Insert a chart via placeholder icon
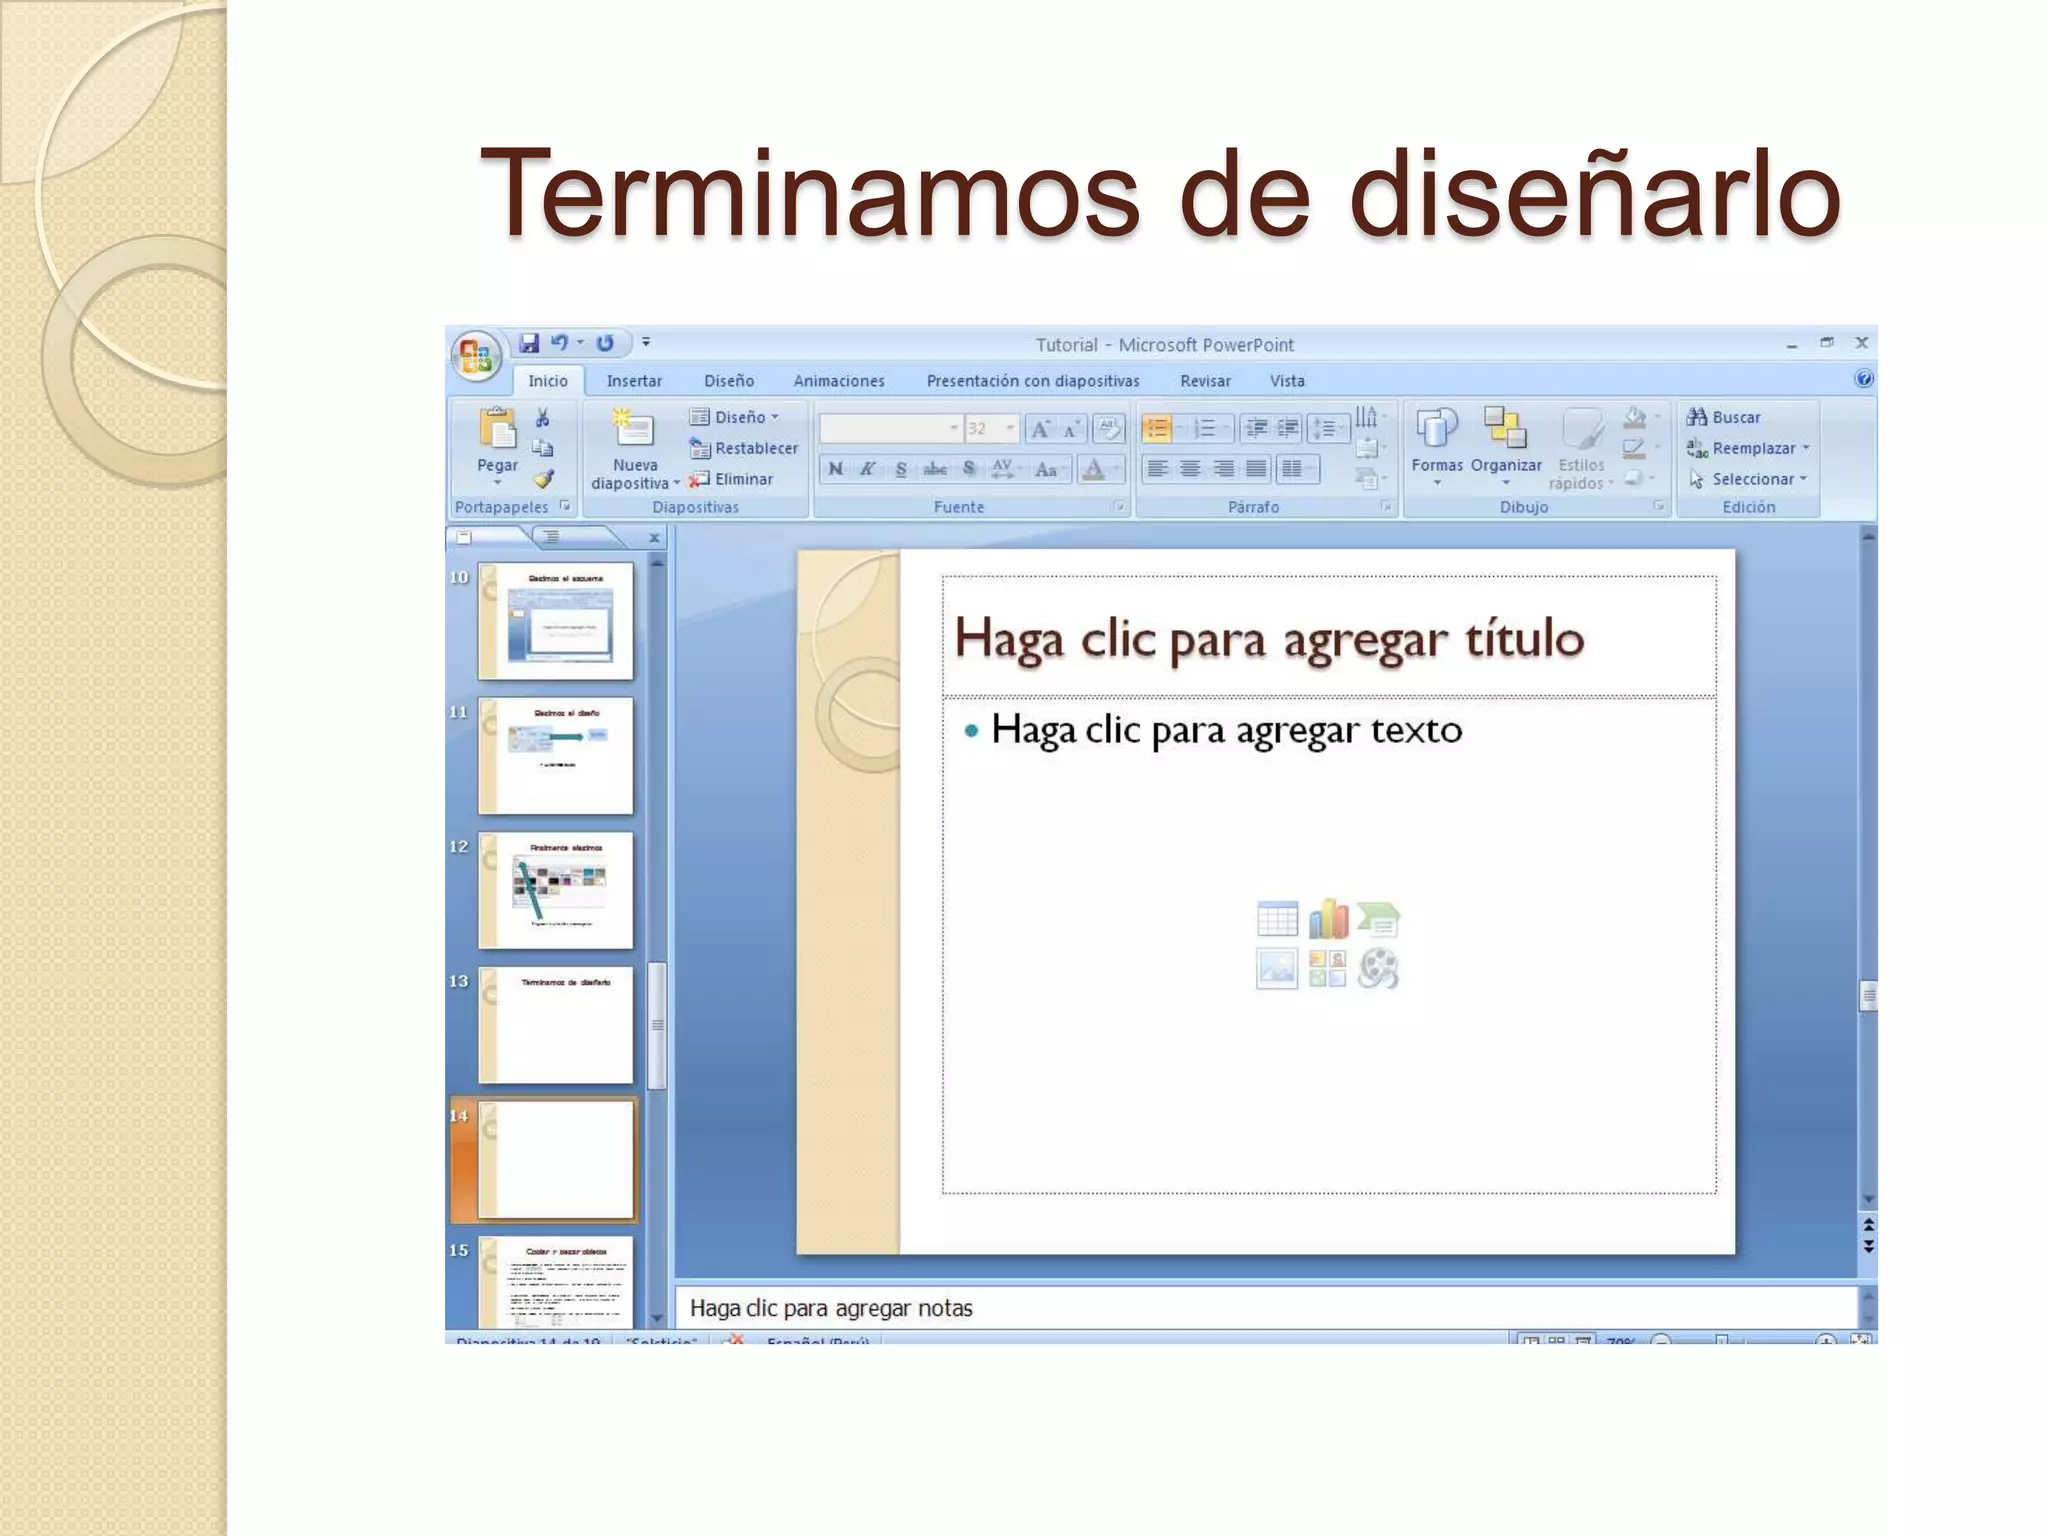The image size is (2048, 1536). (x=1328, y=919)
